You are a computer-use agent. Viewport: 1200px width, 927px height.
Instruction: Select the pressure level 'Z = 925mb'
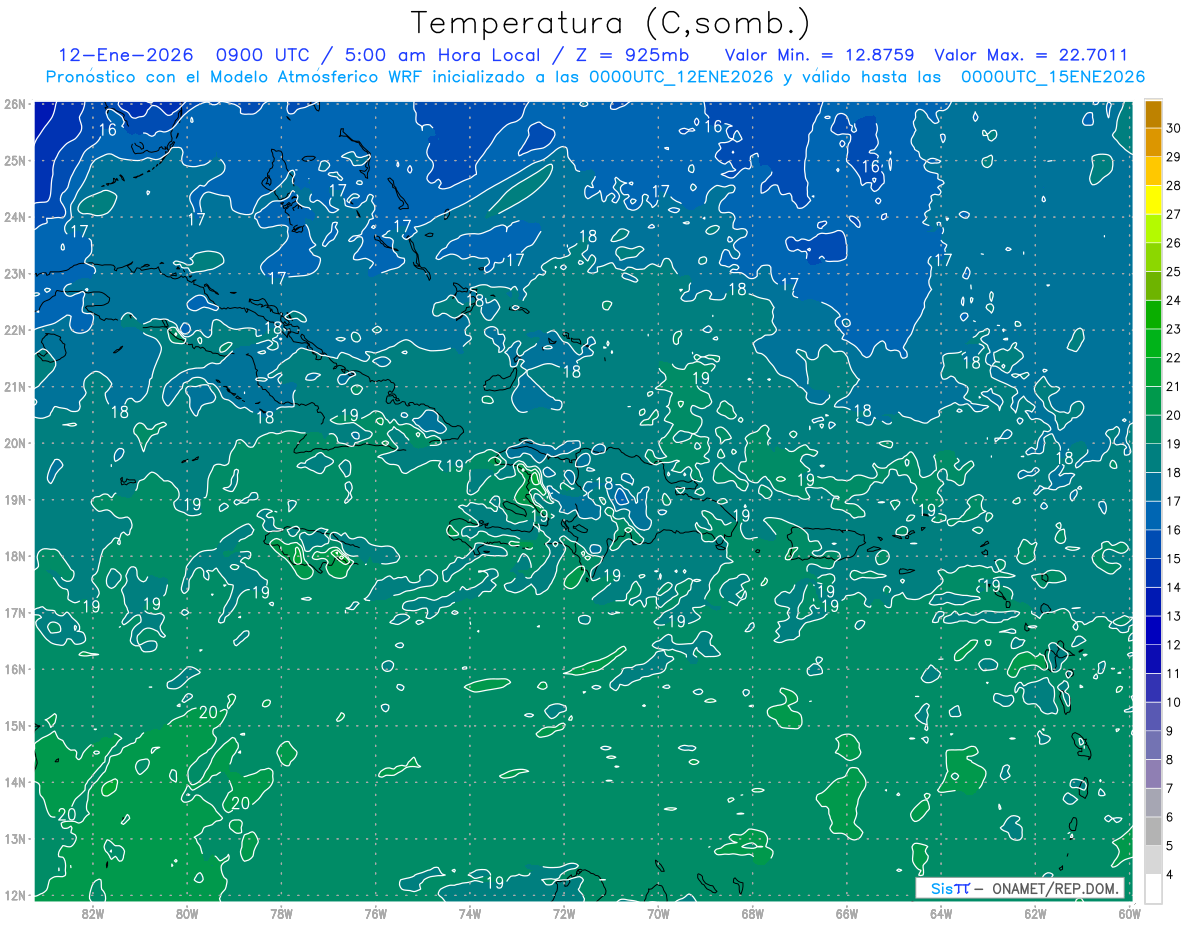[627, 55]
